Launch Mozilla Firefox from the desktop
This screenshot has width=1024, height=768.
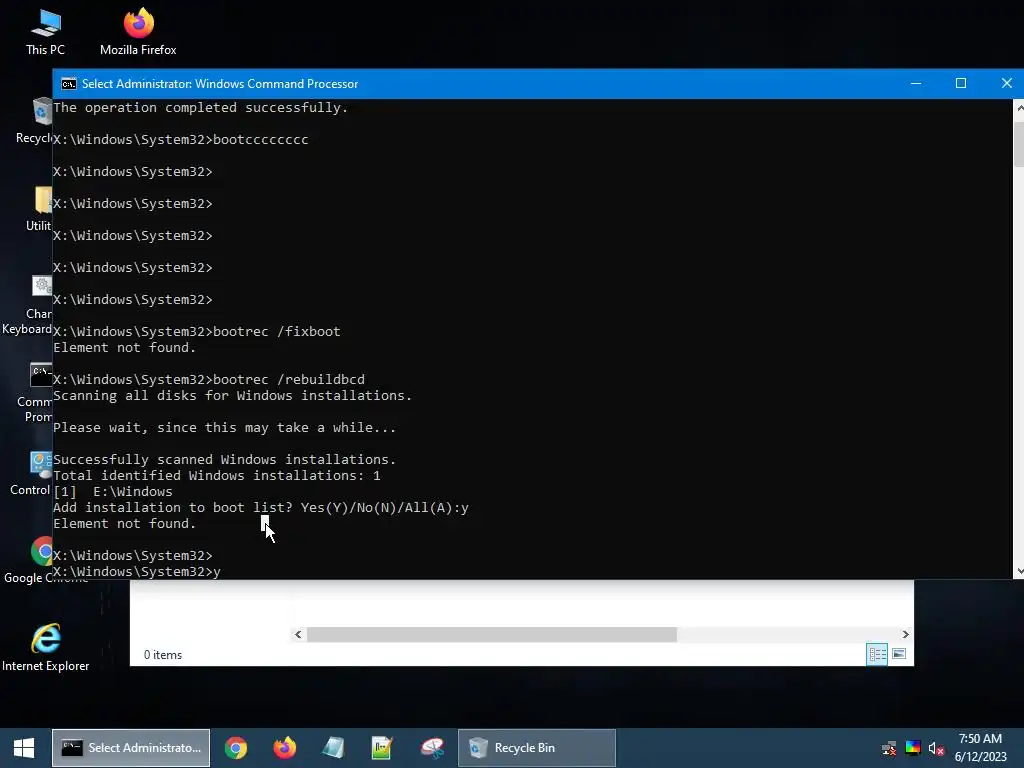(138, 32)
